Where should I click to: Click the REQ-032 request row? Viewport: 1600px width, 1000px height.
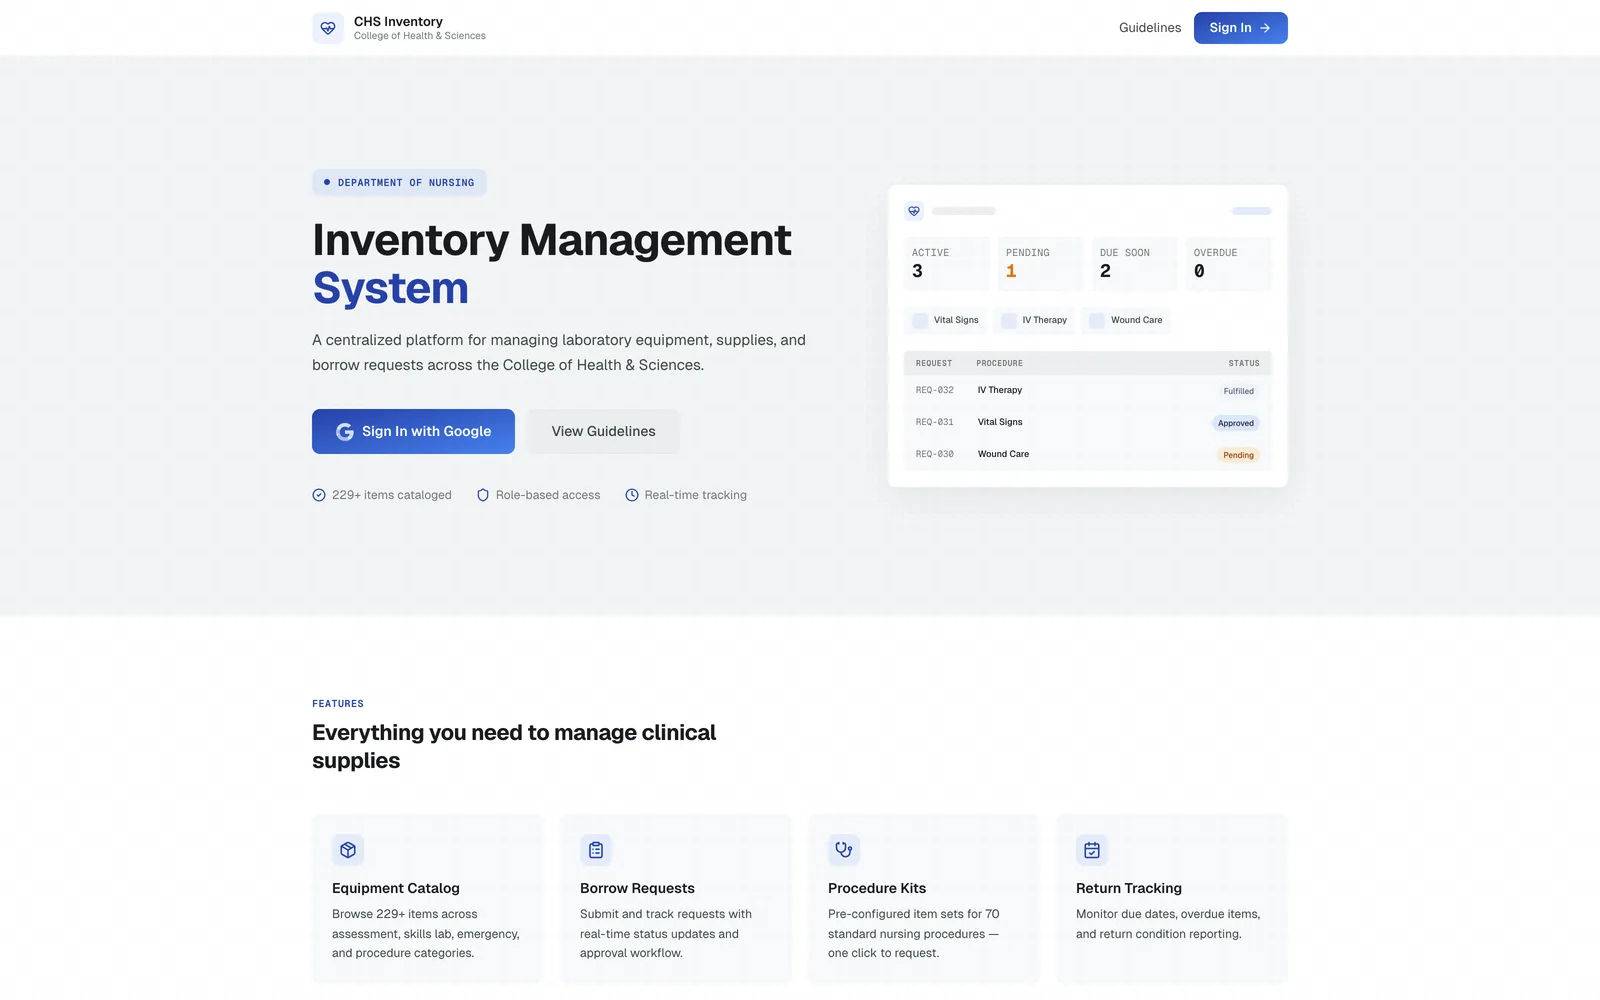point(1088,390)
